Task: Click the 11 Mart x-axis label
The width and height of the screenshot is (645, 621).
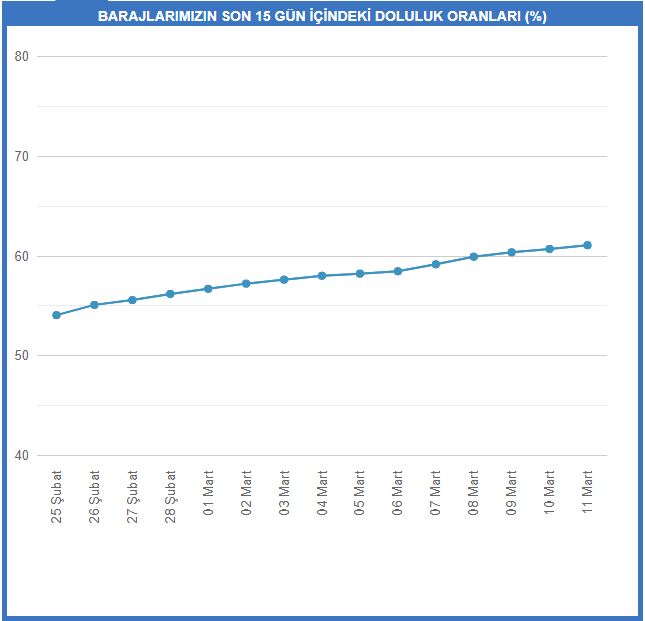Action: pyautogui.click(x=587, y=492)
